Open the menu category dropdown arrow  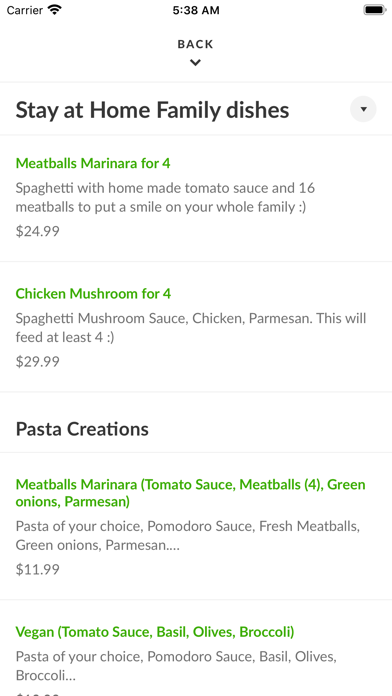pos(363,109)
